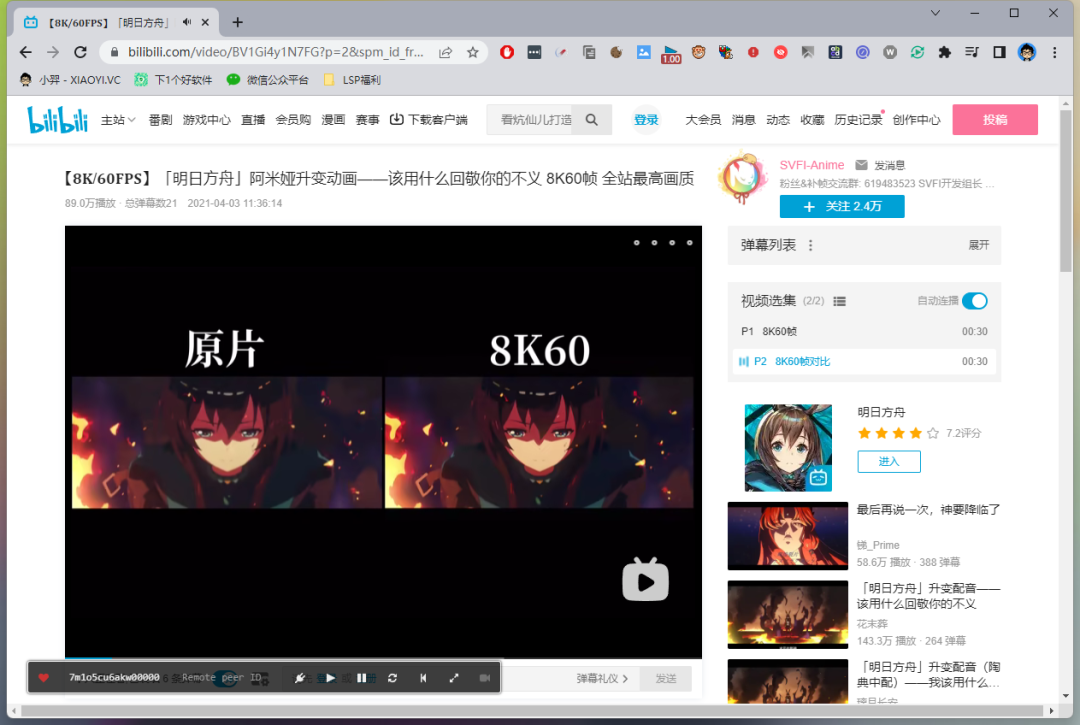Click the camera/screenshot icon in player bar
The image size is (1080, 725).
[485, 677]
